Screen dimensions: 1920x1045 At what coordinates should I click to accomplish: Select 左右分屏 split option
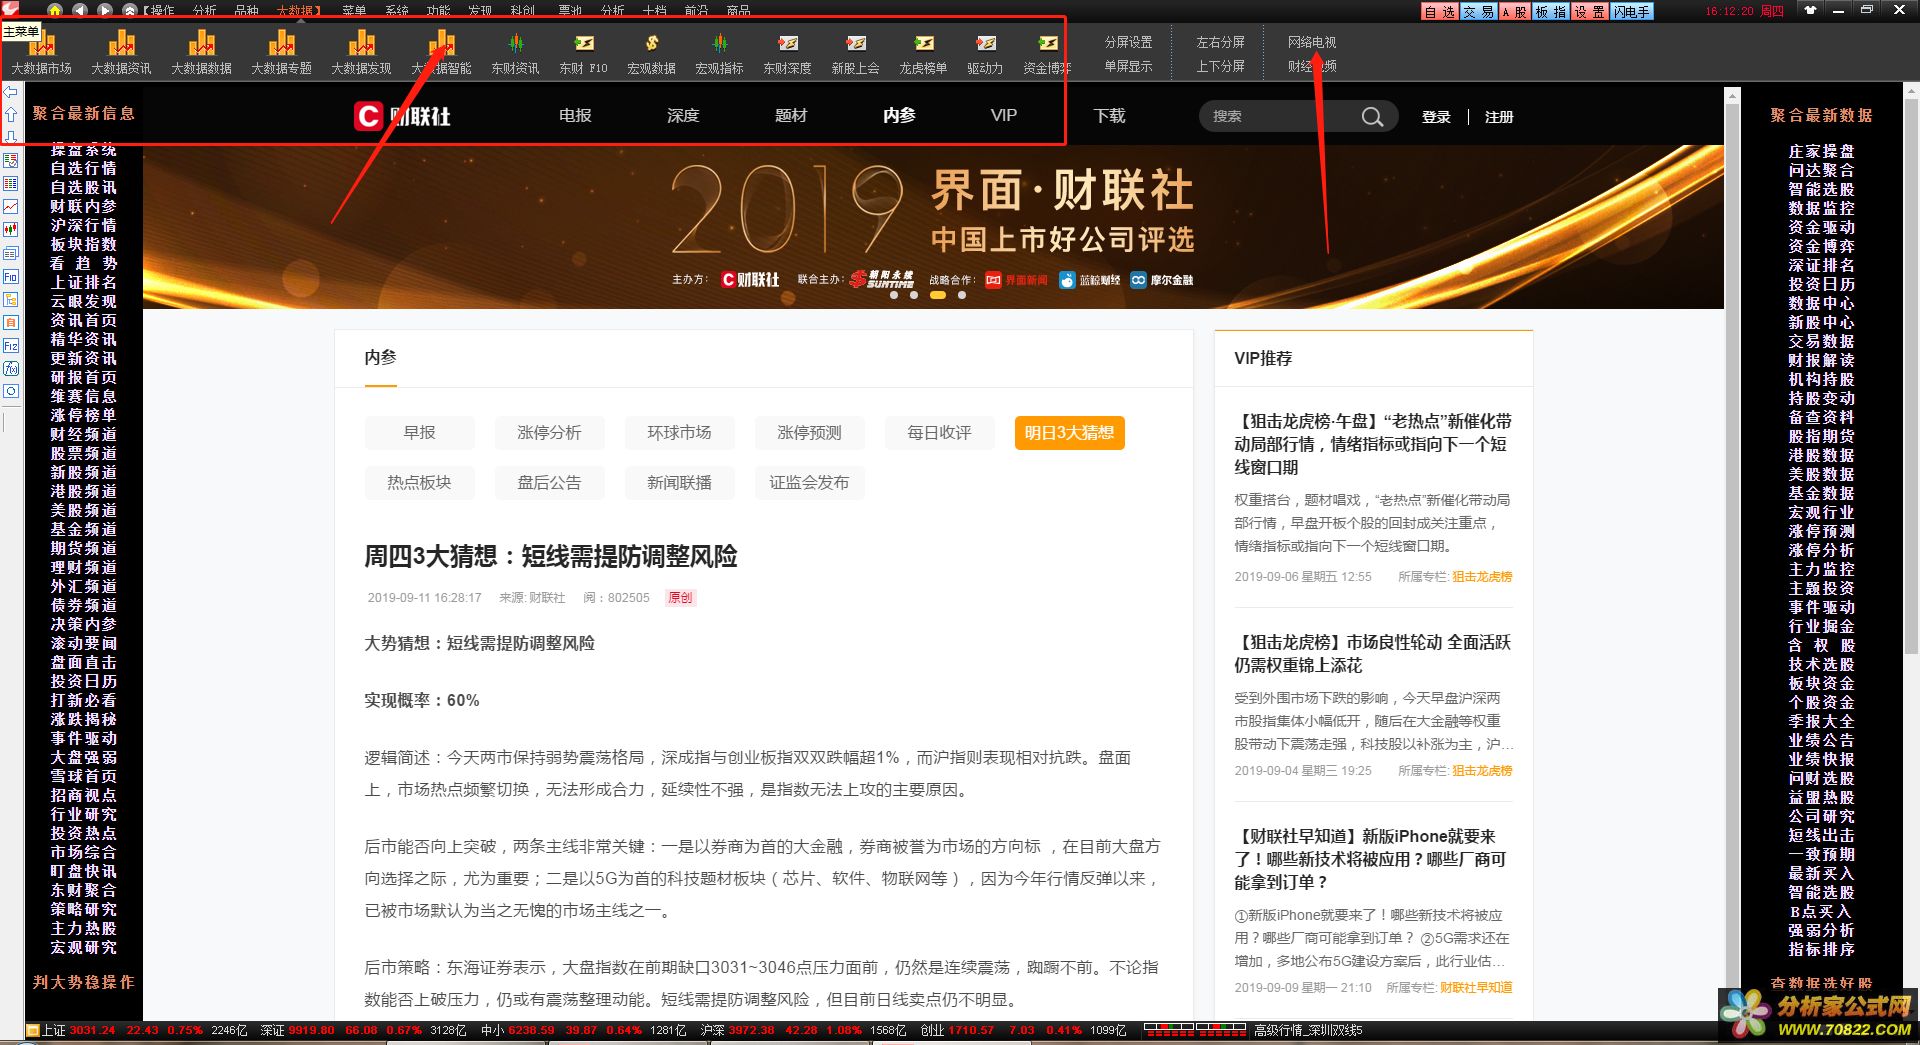coord(1220,42)
